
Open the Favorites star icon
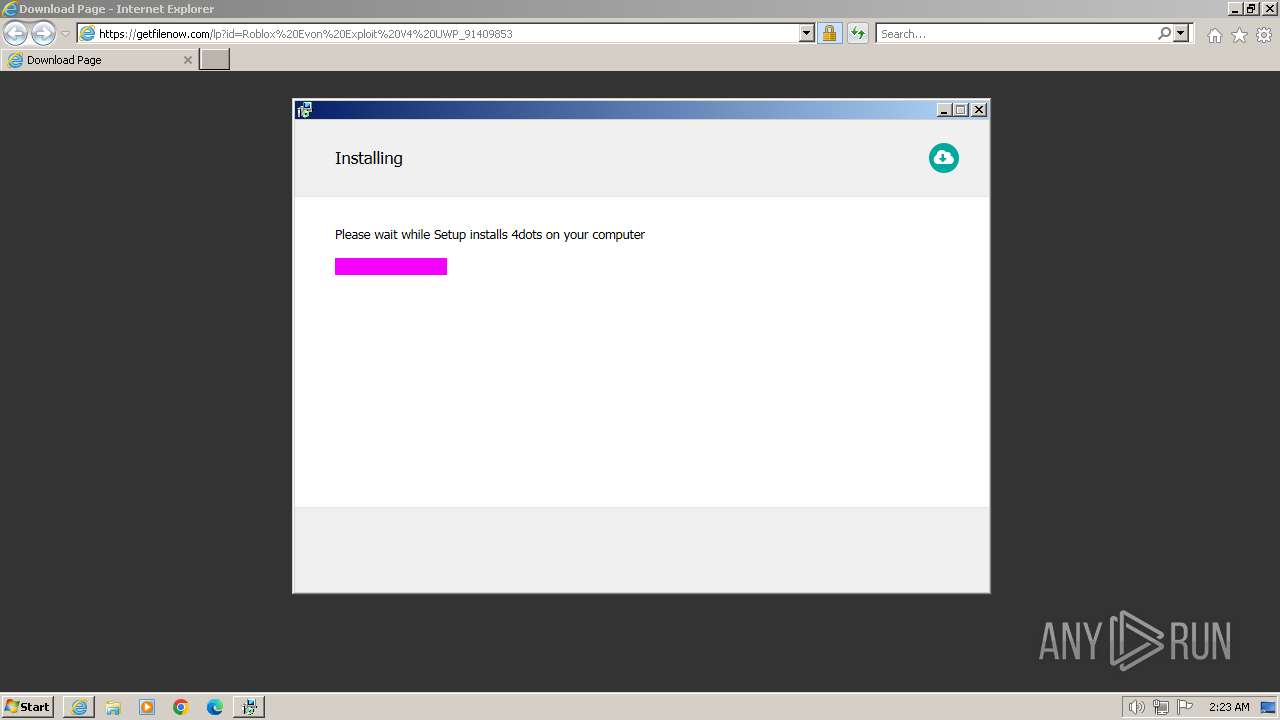coord(1239,35)
